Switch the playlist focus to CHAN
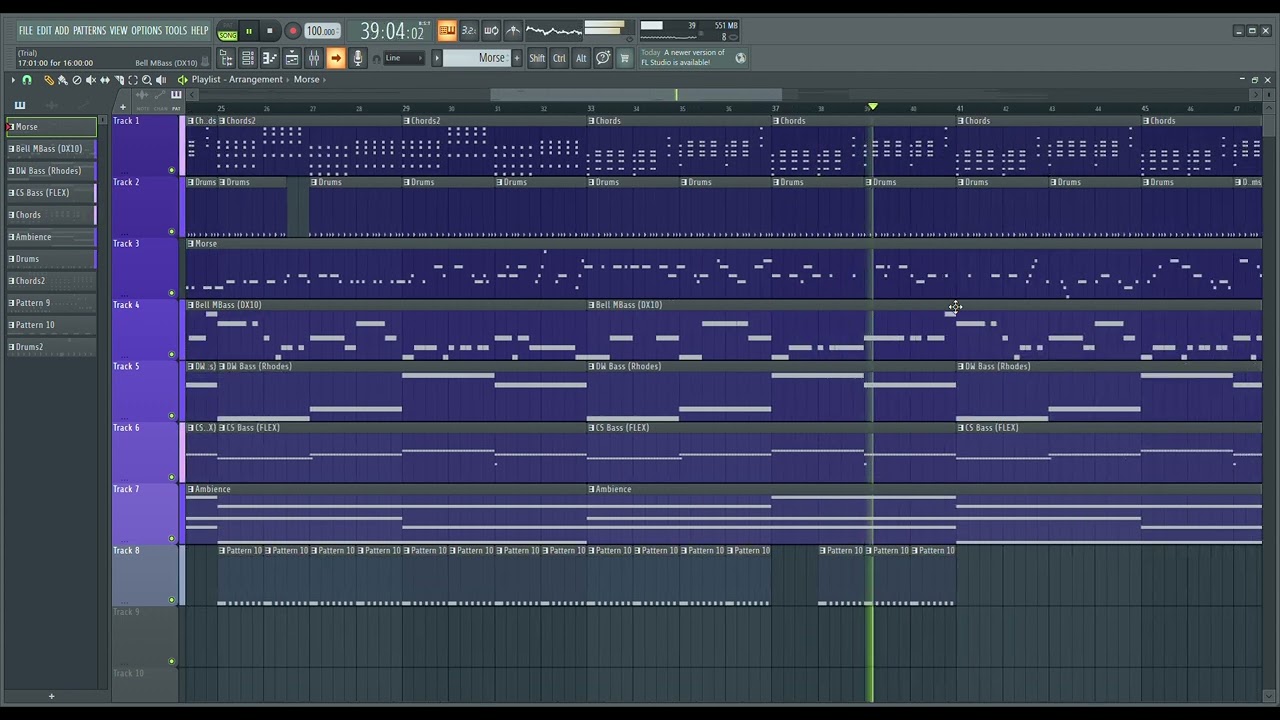 159,108
